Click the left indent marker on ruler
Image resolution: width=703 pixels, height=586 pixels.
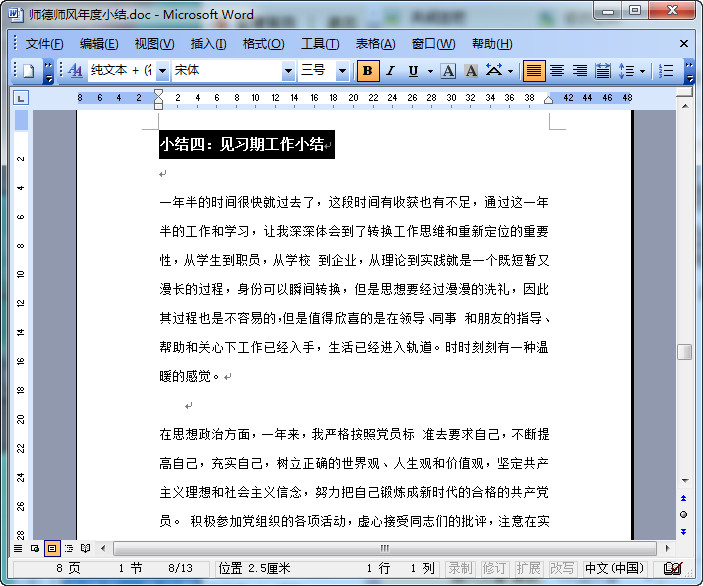pos(158,105)
